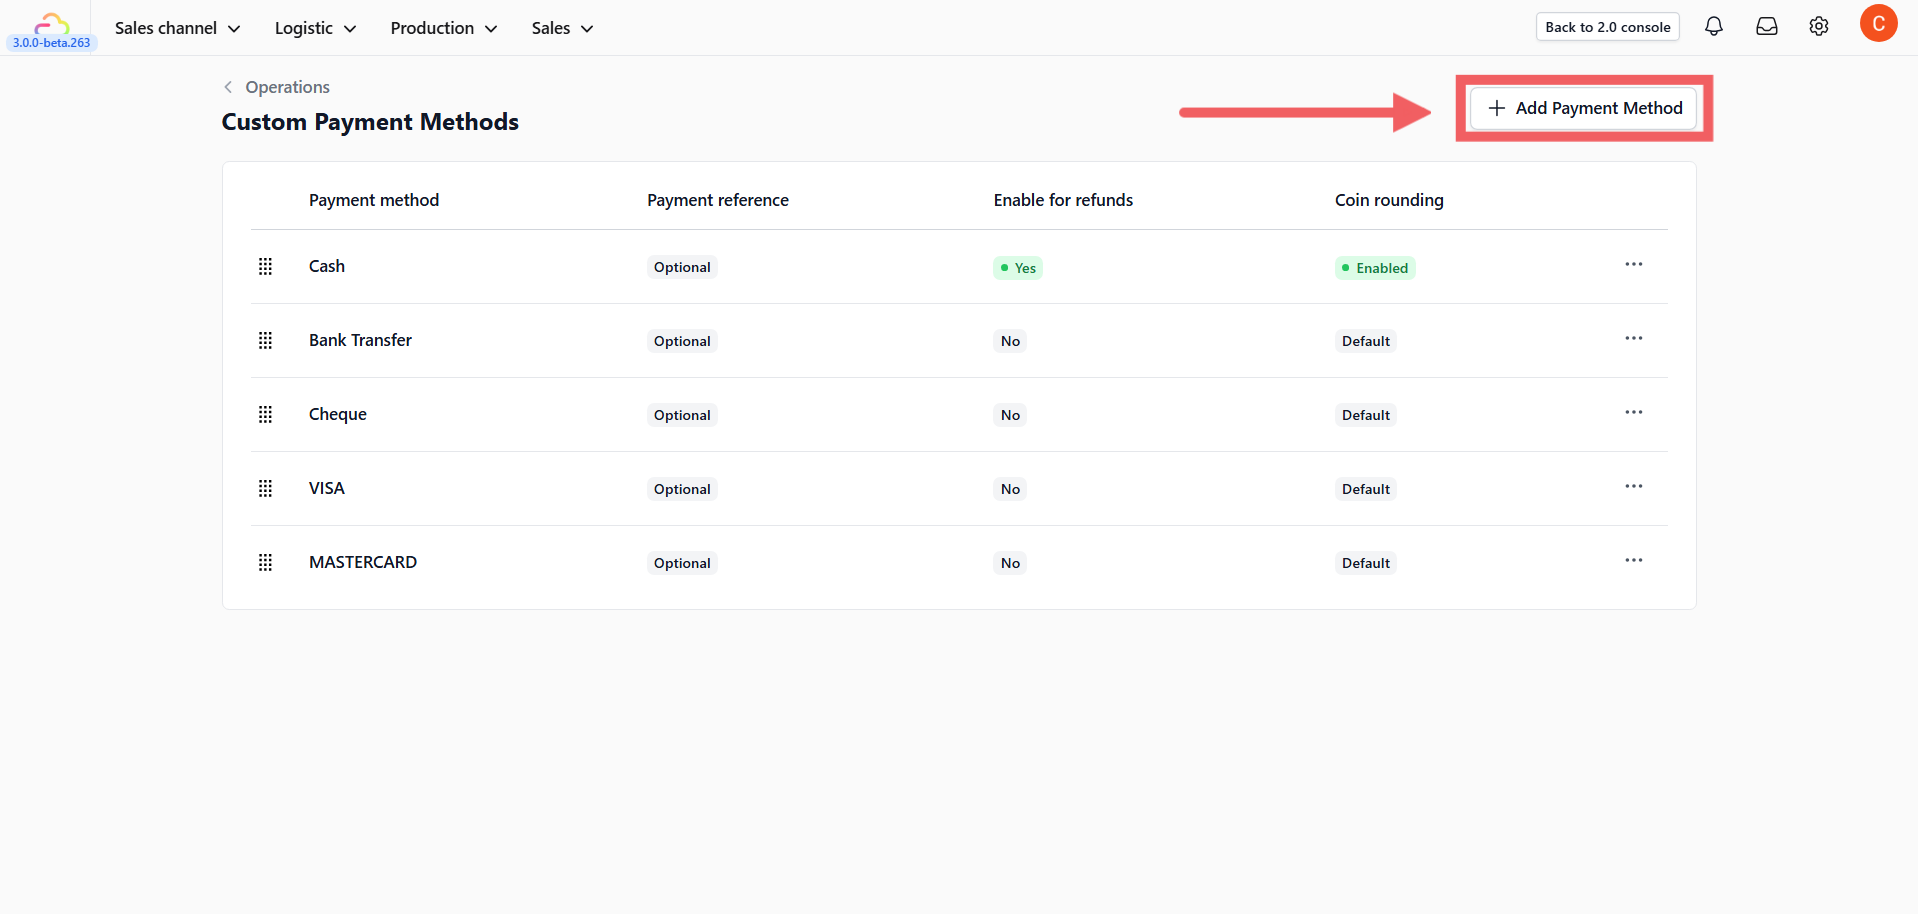1919x915 pixels.
Task: Open the notifications bell
Action: click(1714, 27)
